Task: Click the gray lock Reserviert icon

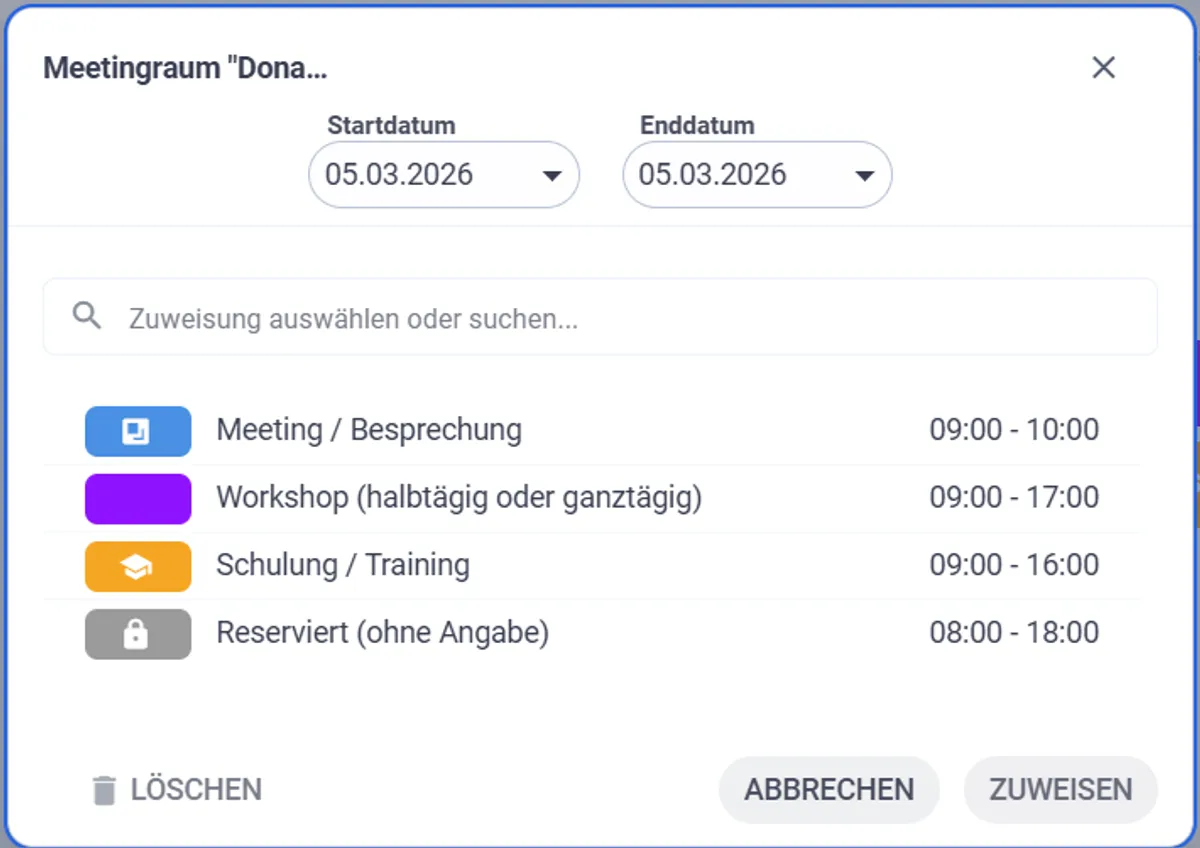Action: click(137, 634)
